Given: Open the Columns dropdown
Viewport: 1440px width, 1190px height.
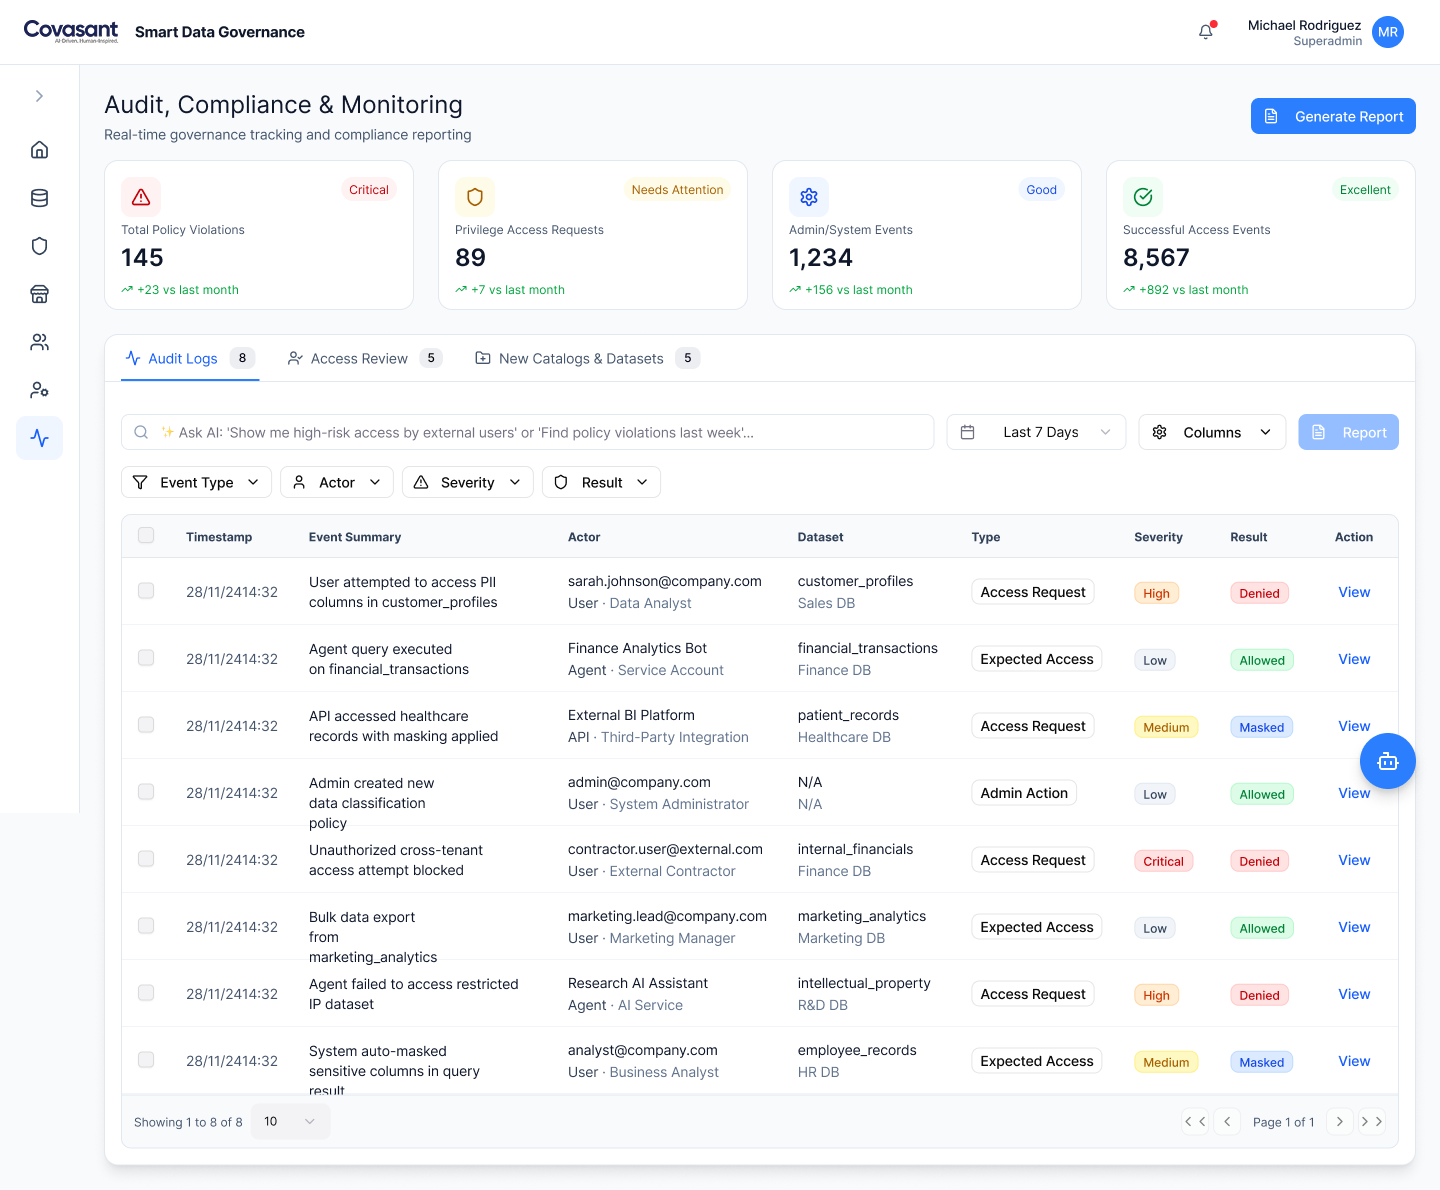Looking at the screenshot, I should point(1212,432).
